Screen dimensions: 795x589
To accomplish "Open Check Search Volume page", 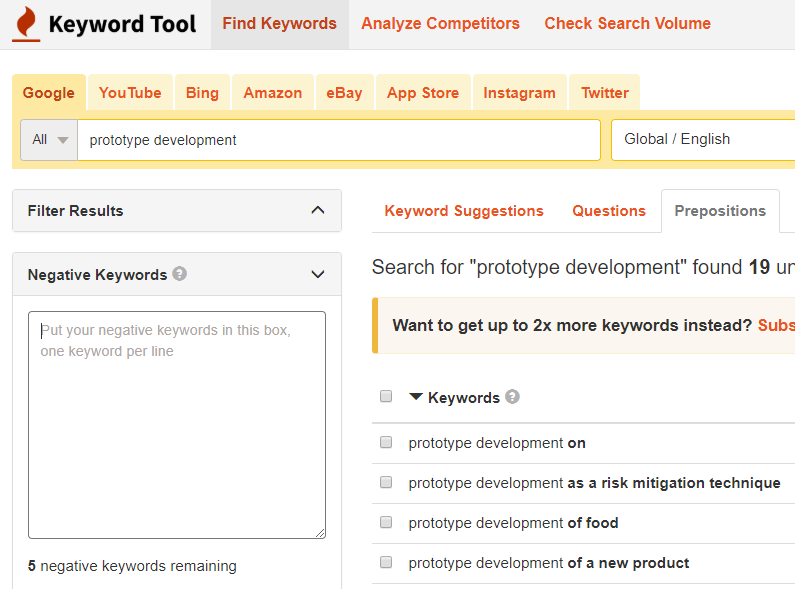I will (x=627, y=24).
